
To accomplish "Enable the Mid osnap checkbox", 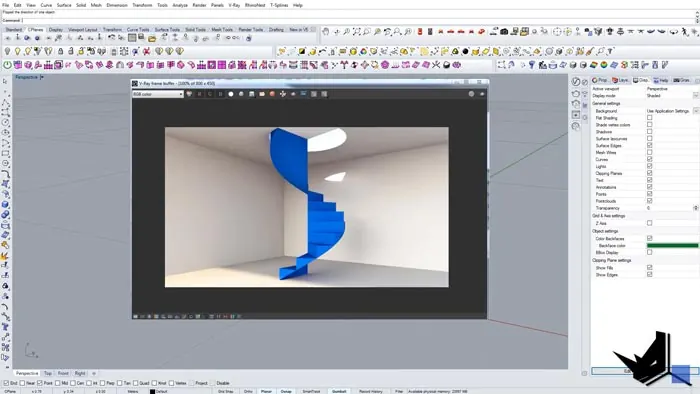I will click(58, 383).
